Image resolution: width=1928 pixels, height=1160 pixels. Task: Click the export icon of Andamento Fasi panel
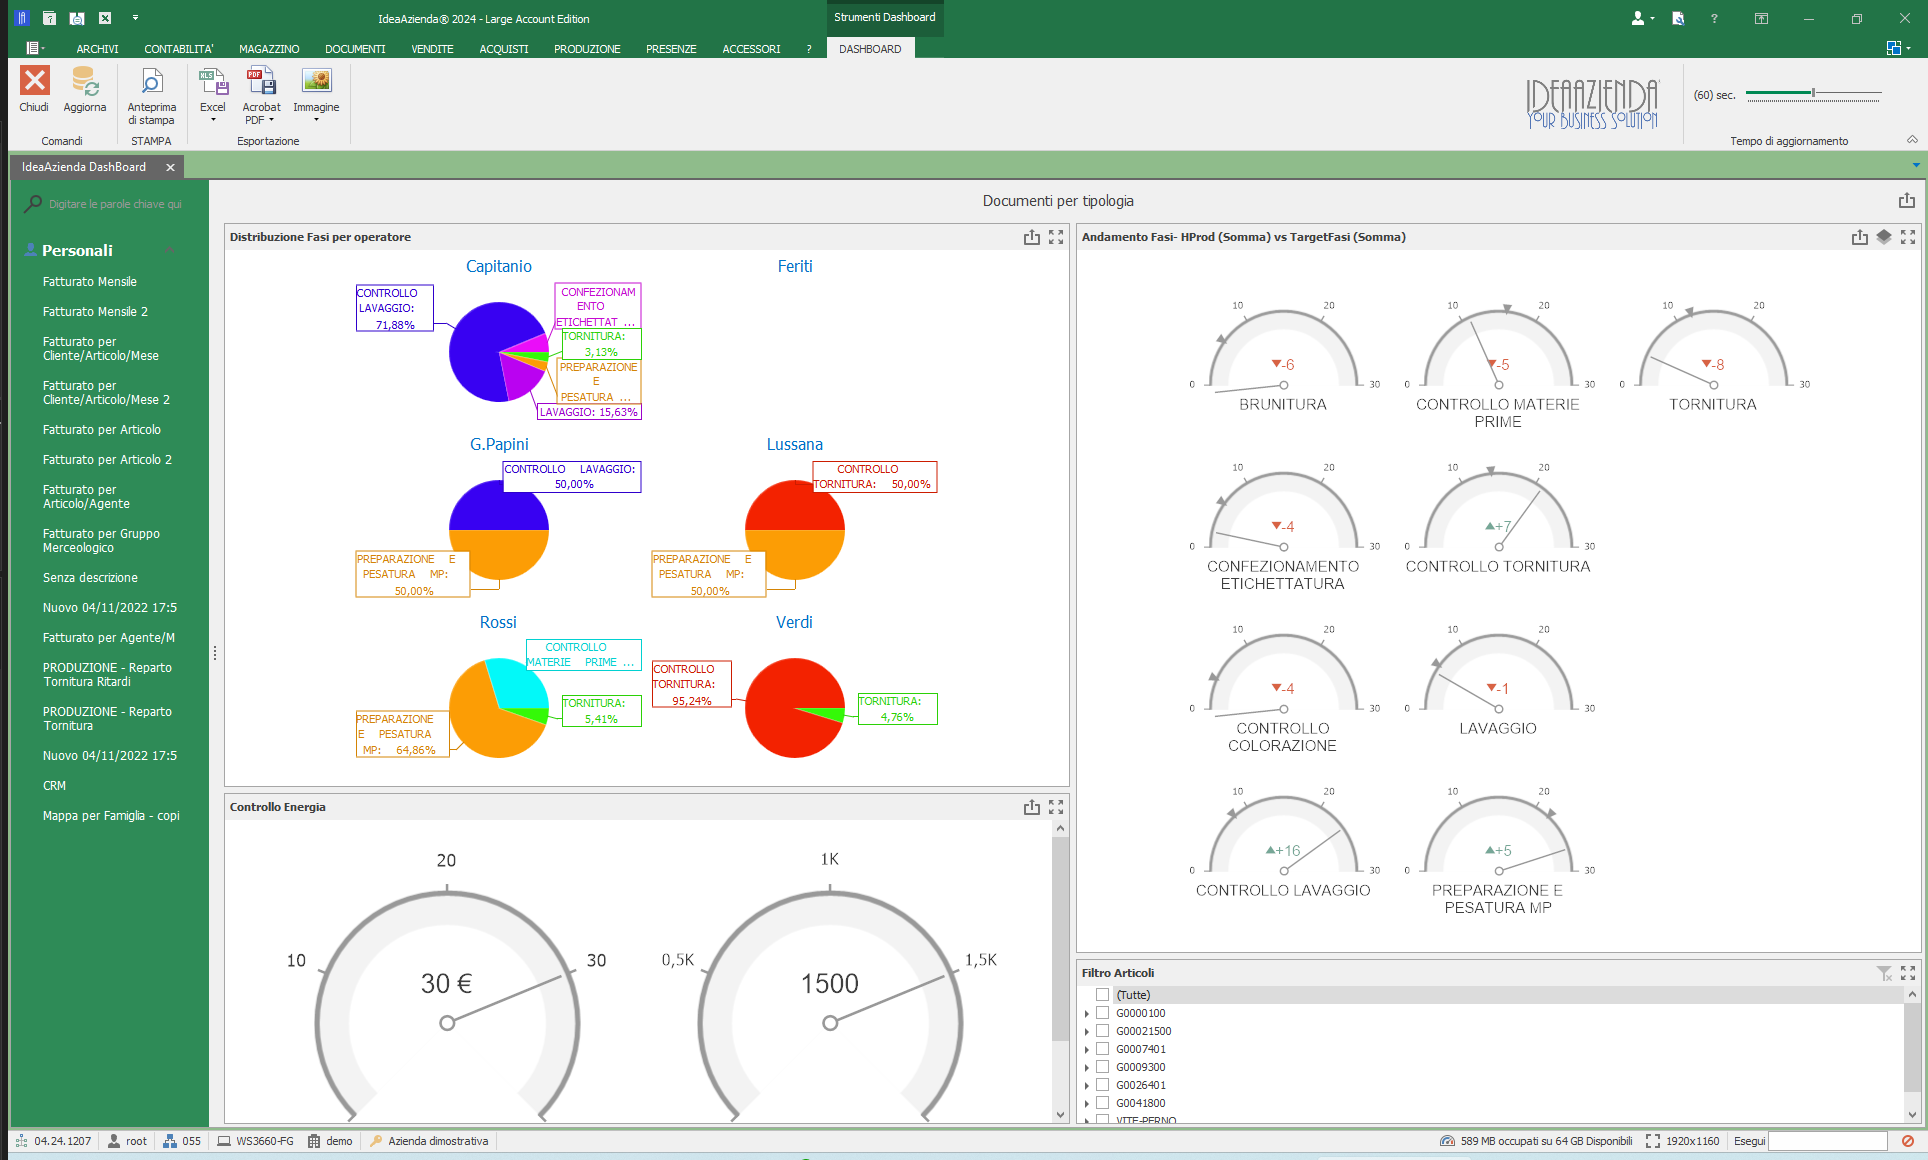1860,237
